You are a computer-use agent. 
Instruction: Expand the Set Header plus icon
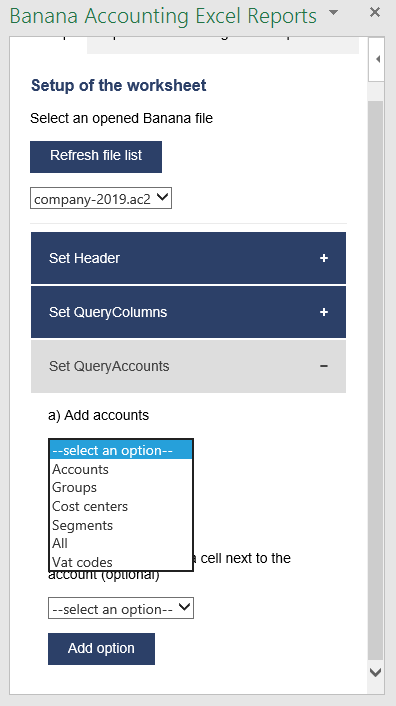point(324,258)
